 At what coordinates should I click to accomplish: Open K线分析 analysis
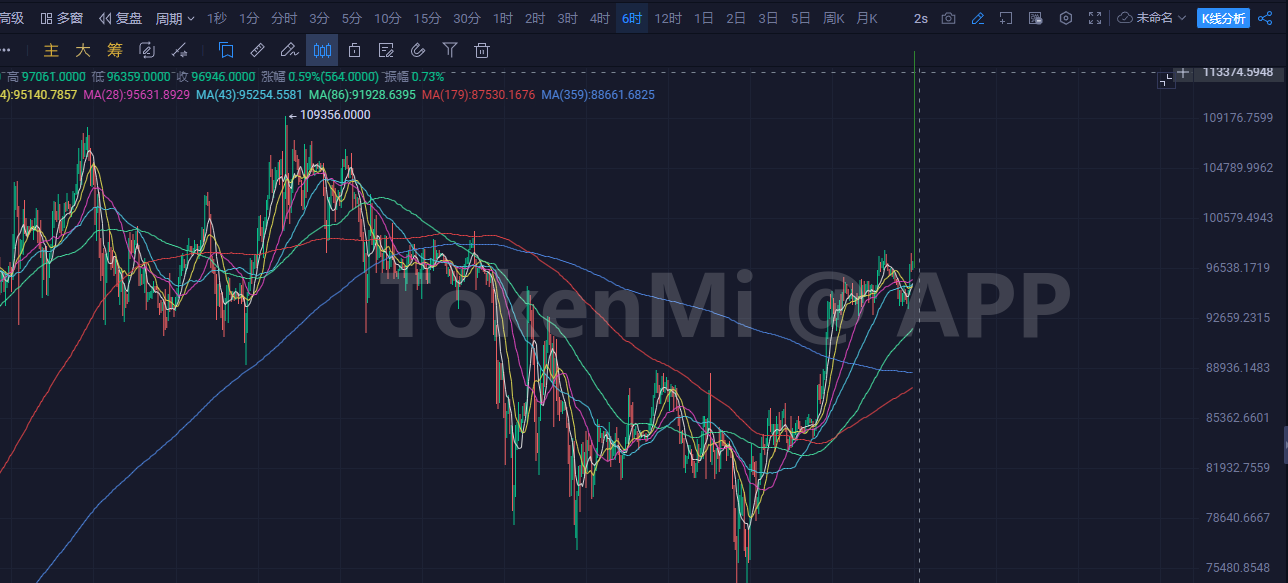tap(1223, 18)
